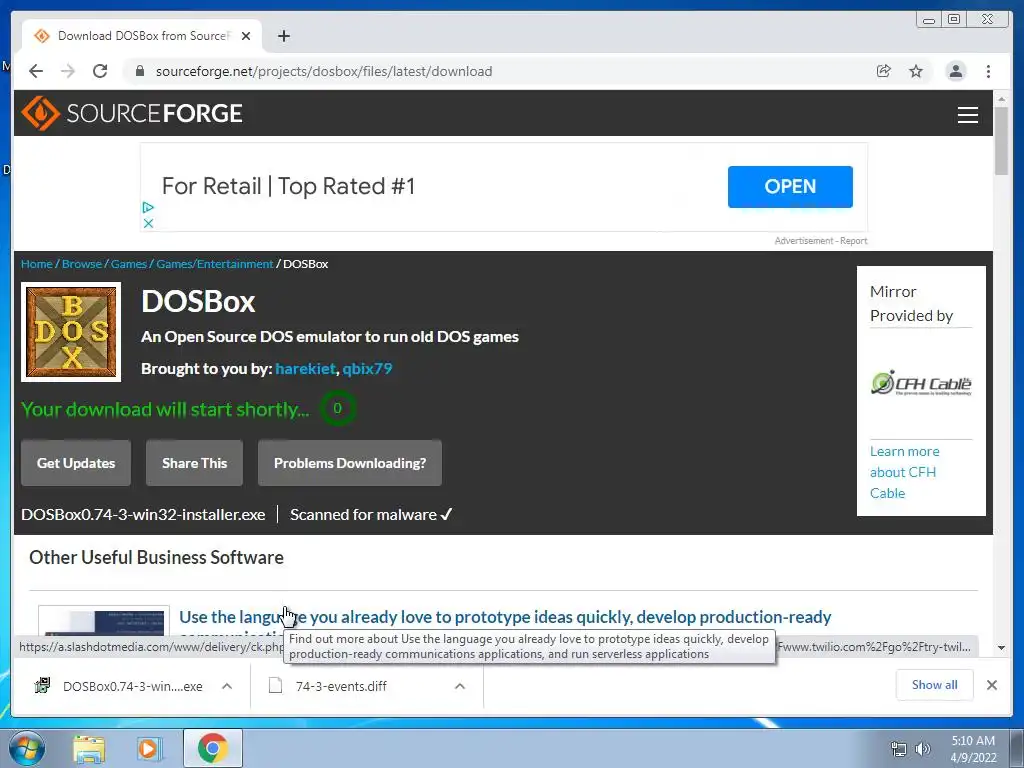Click the padlock site info icon

pyautogui.click(x=139, y=71)
